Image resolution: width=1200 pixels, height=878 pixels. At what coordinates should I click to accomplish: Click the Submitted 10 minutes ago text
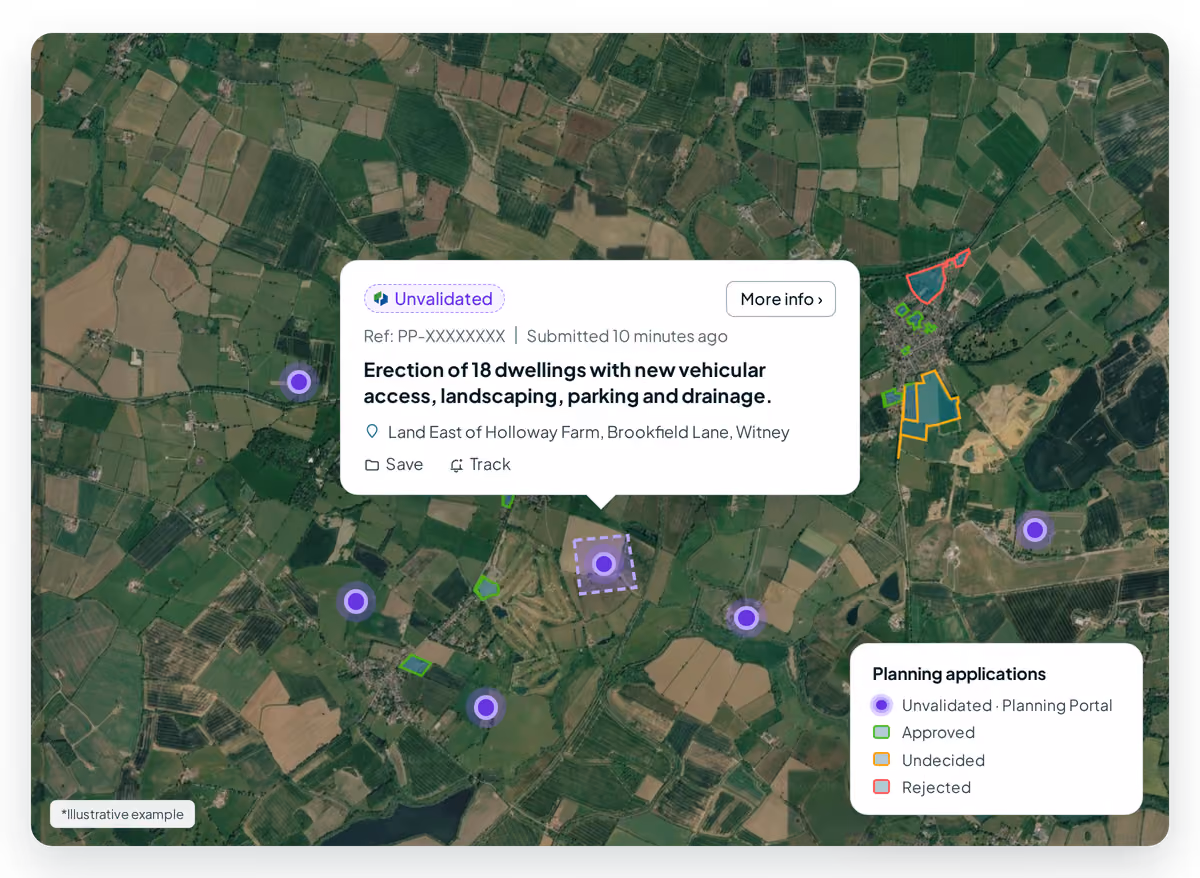(627, 336)
